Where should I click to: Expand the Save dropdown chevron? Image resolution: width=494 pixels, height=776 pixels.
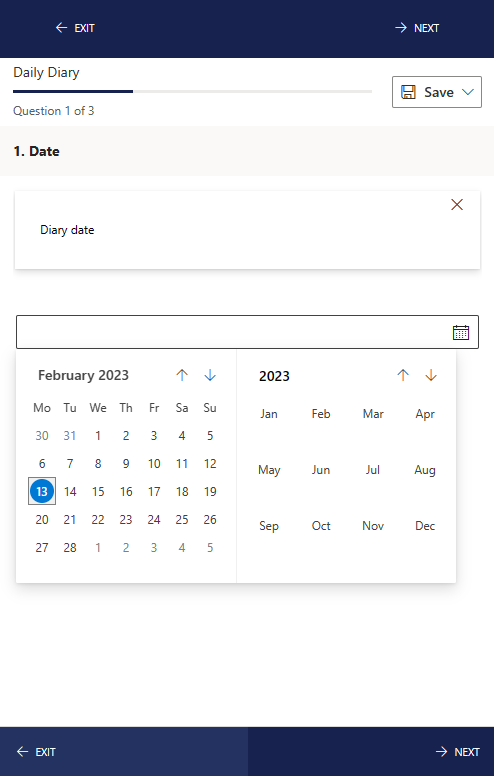(468, 92)
